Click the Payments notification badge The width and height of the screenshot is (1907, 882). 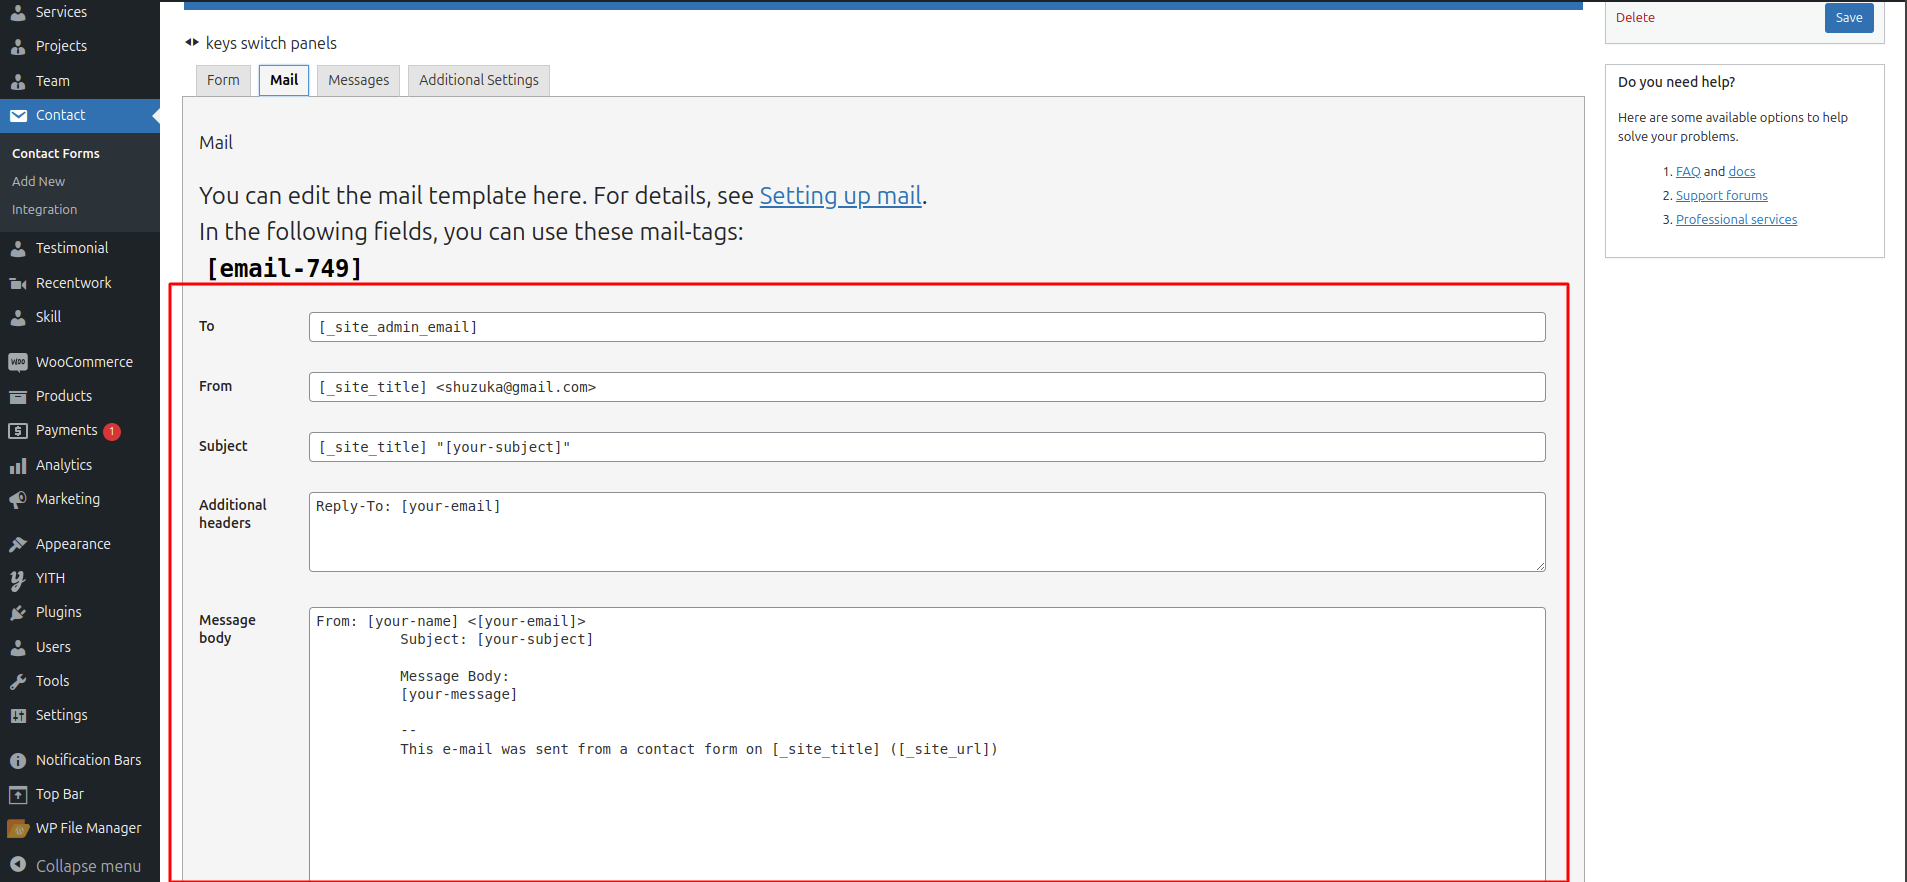pos(112,431)
